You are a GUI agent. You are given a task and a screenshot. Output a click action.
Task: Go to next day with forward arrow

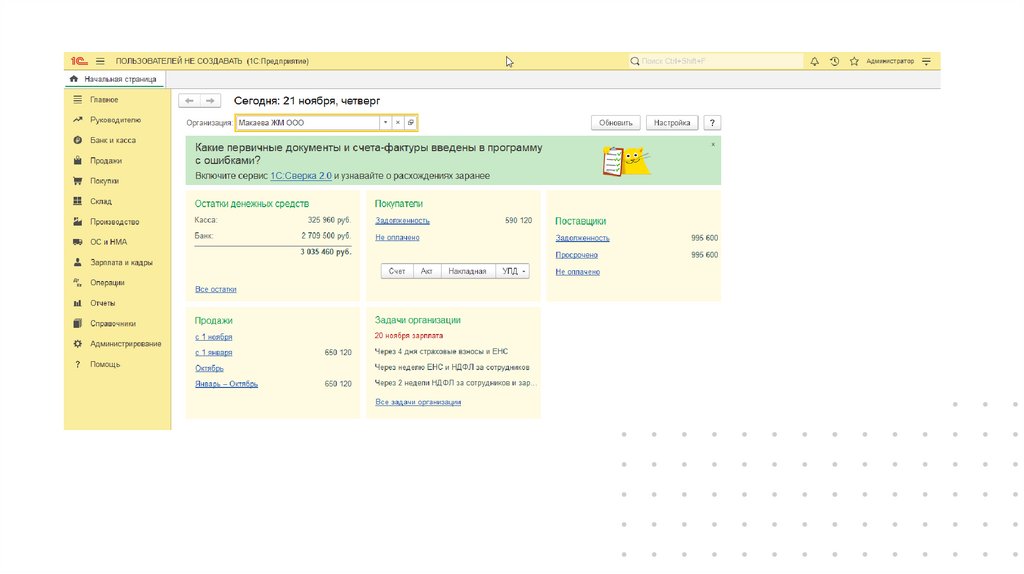pyautogui.click(x=210, y=101)
